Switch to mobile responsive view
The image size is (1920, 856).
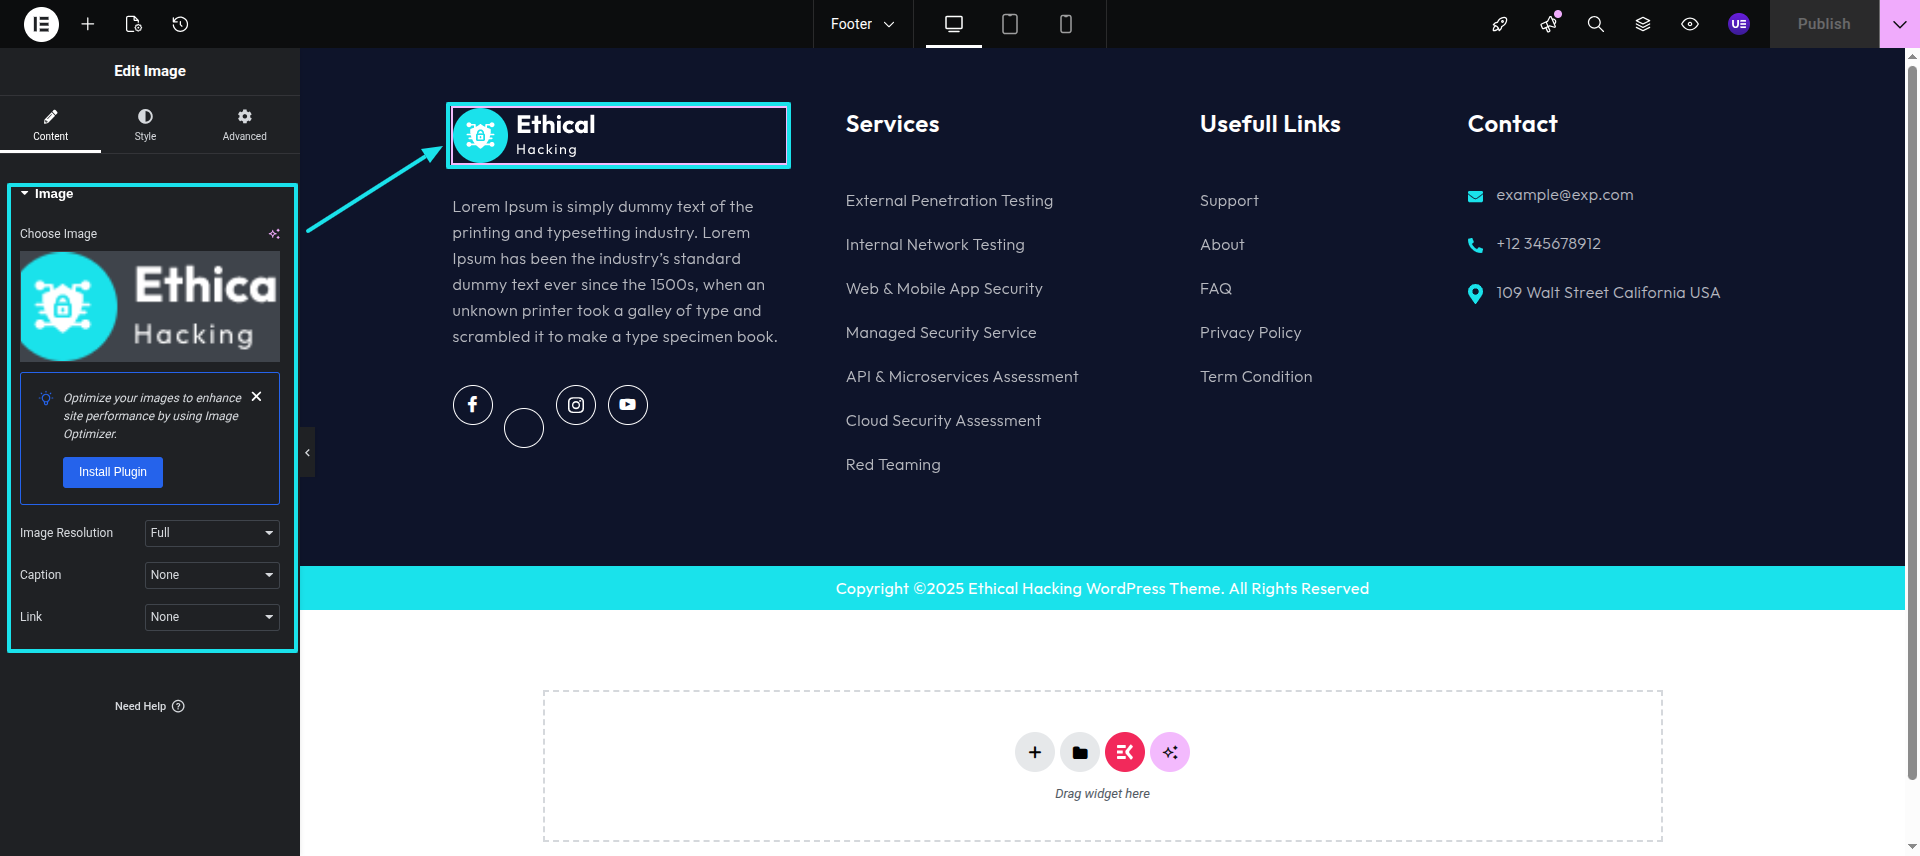(1065, 24)
